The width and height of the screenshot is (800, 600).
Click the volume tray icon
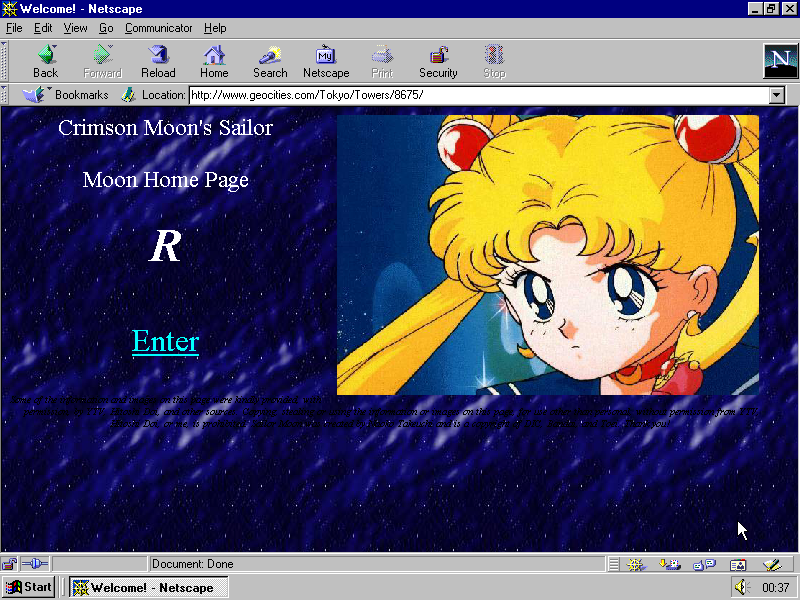click(x=742, y=587)
